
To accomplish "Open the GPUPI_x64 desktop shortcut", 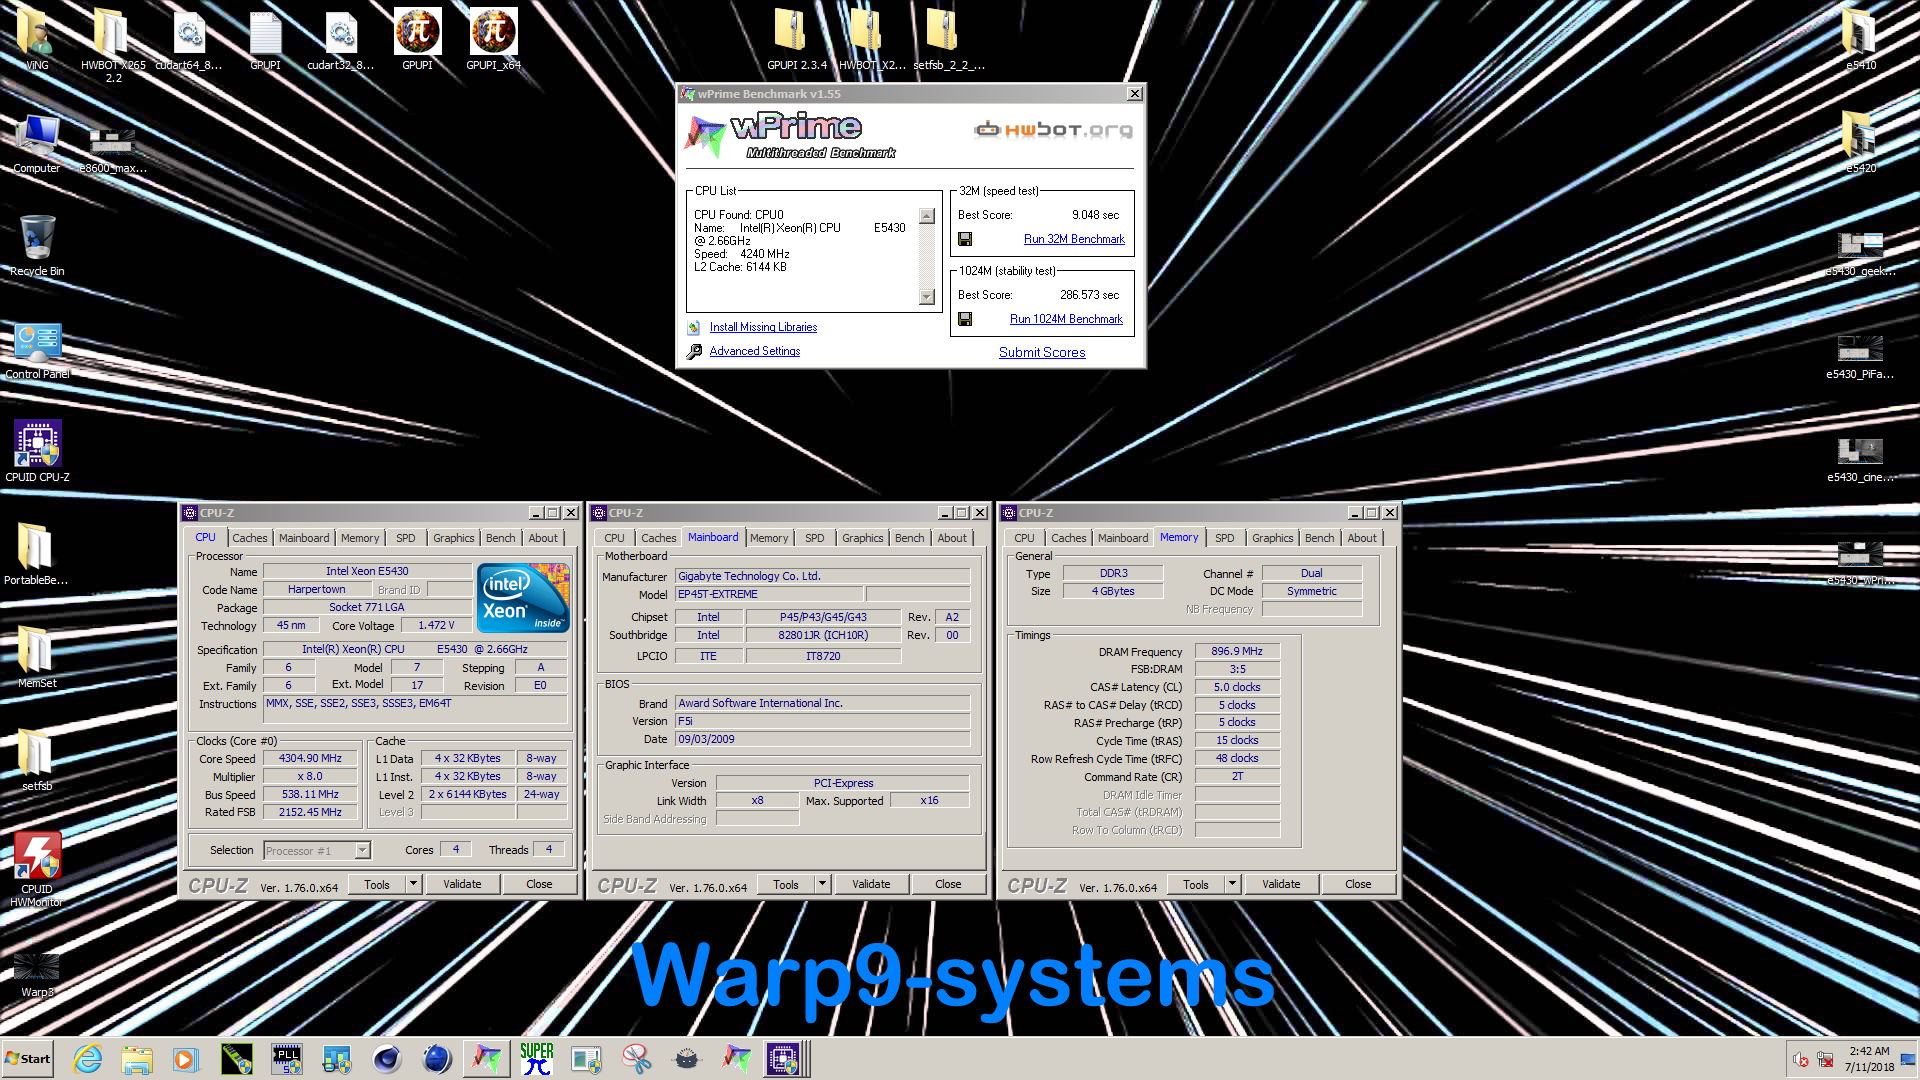I will click(x=494, y=40).
